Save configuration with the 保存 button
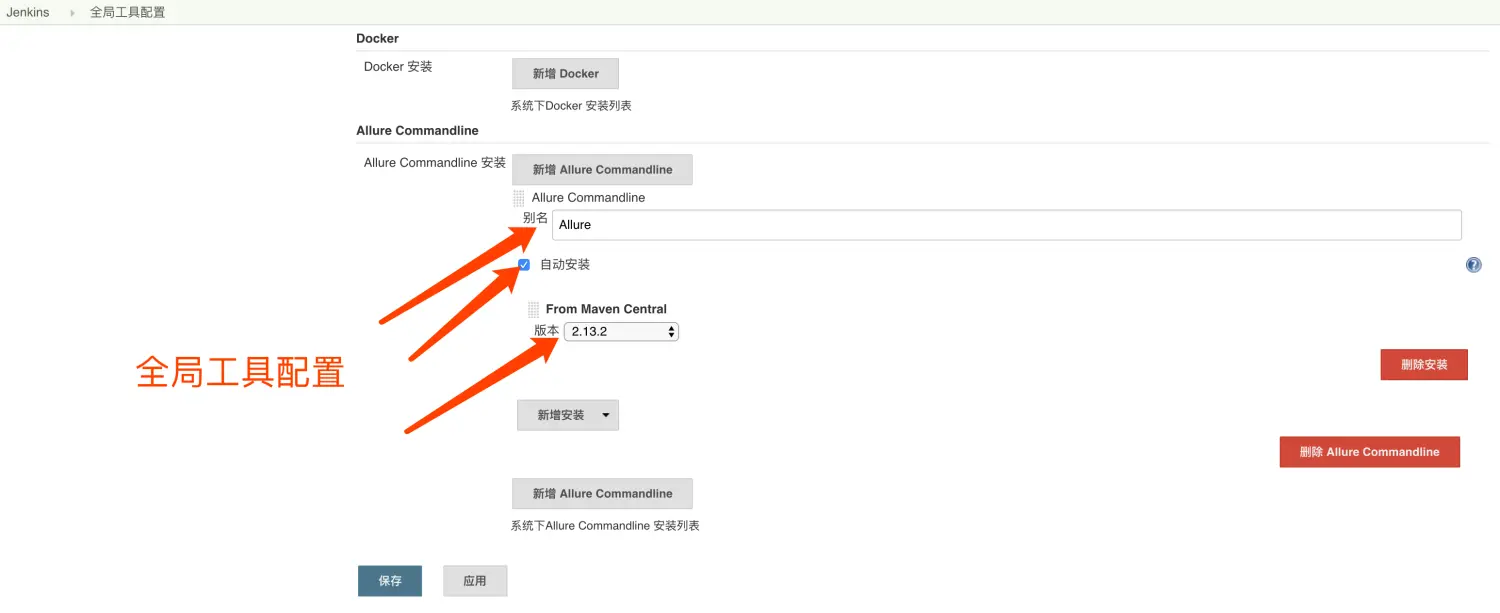This screenshot has width=1500, height=613. 390,581
